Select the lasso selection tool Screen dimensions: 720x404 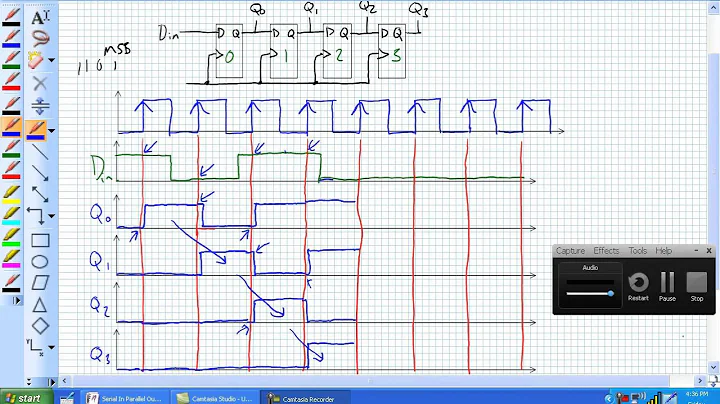pyautogui.click(x=40, y=38)
